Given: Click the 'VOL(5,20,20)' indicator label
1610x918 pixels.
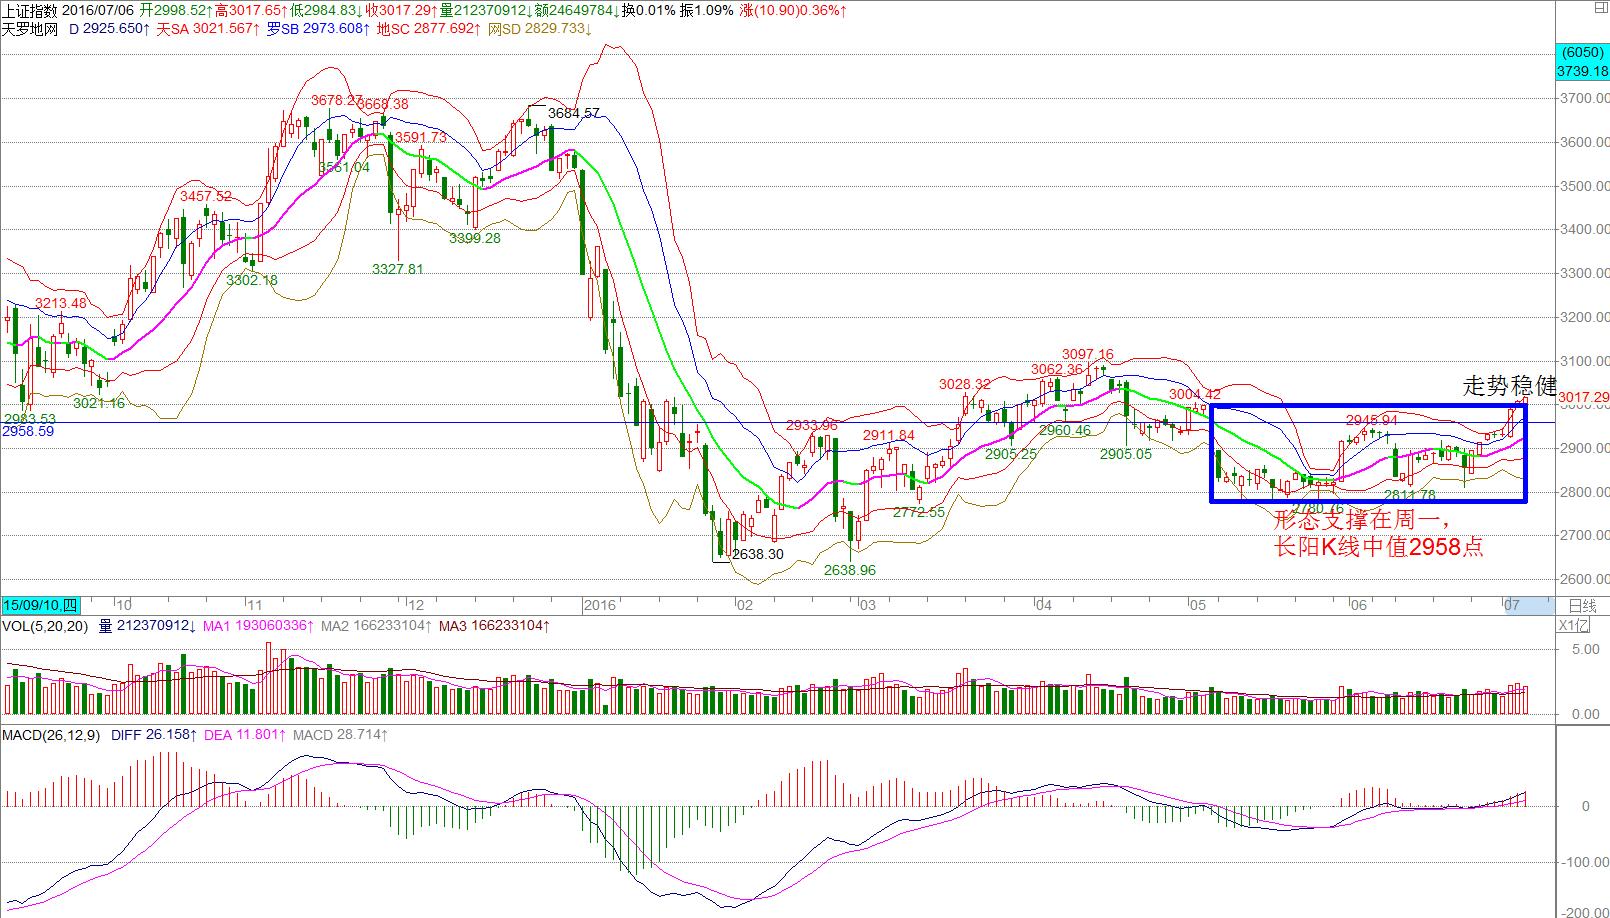Looking at the screenshot, I should click(x=44, y=626).
